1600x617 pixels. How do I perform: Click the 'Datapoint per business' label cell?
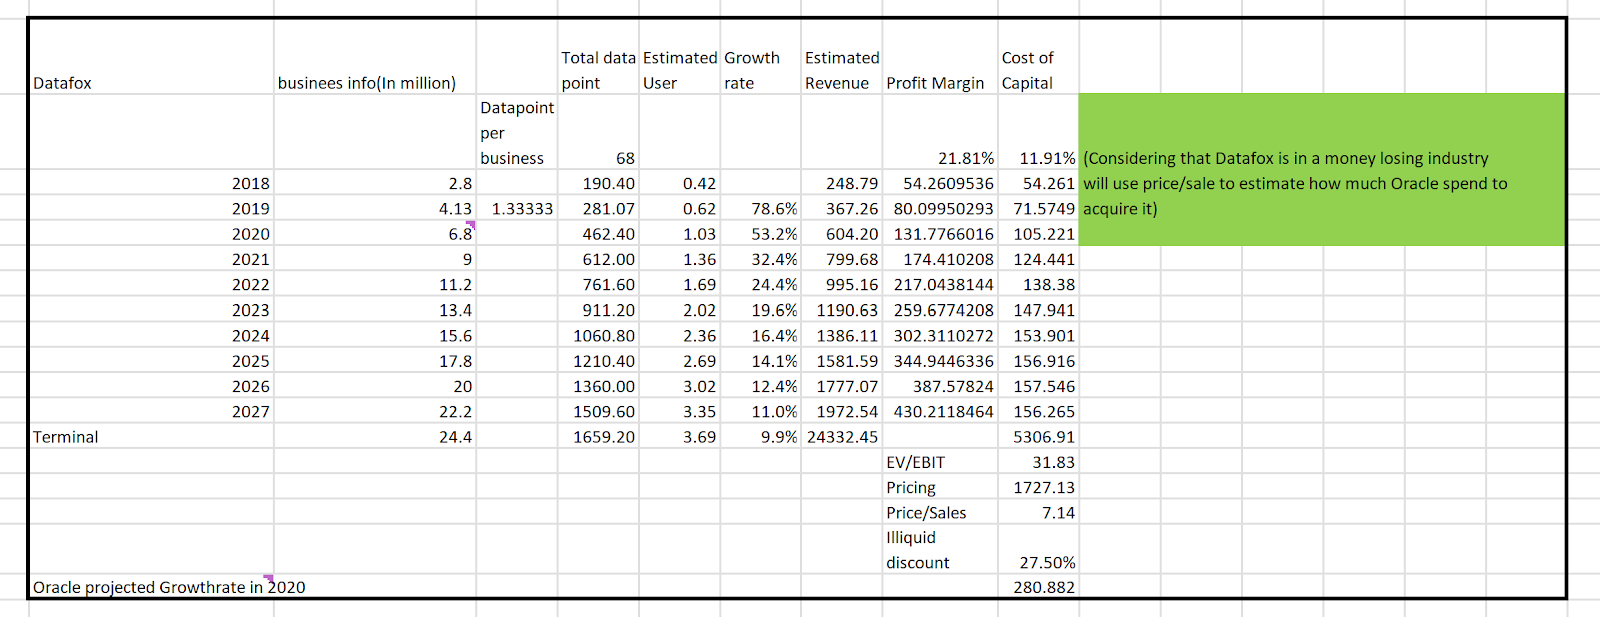click(517, 132)
